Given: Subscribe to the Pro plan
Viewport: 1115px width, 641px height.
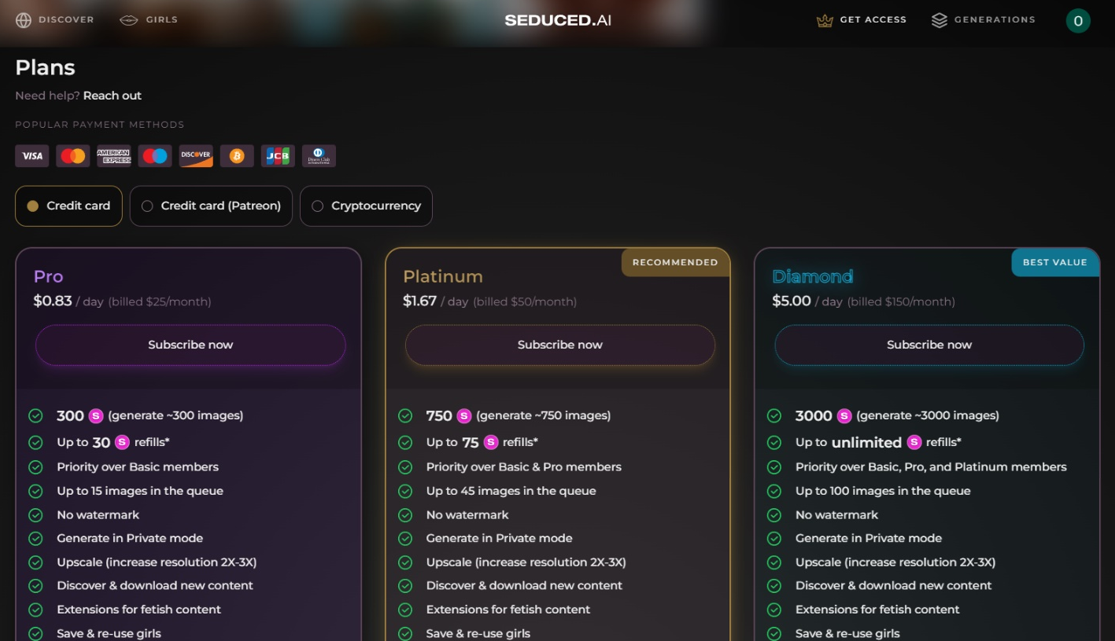Looking at the screenshot, I should click(191, 345).
